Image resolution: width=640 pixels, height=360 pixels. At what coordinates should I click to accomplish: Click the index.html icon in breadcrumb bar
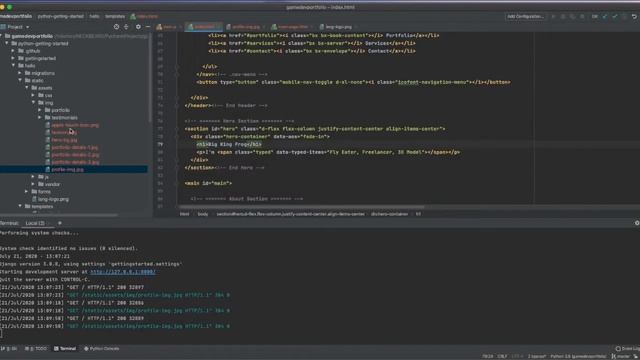pyautogui.click(x=133, y=16)
